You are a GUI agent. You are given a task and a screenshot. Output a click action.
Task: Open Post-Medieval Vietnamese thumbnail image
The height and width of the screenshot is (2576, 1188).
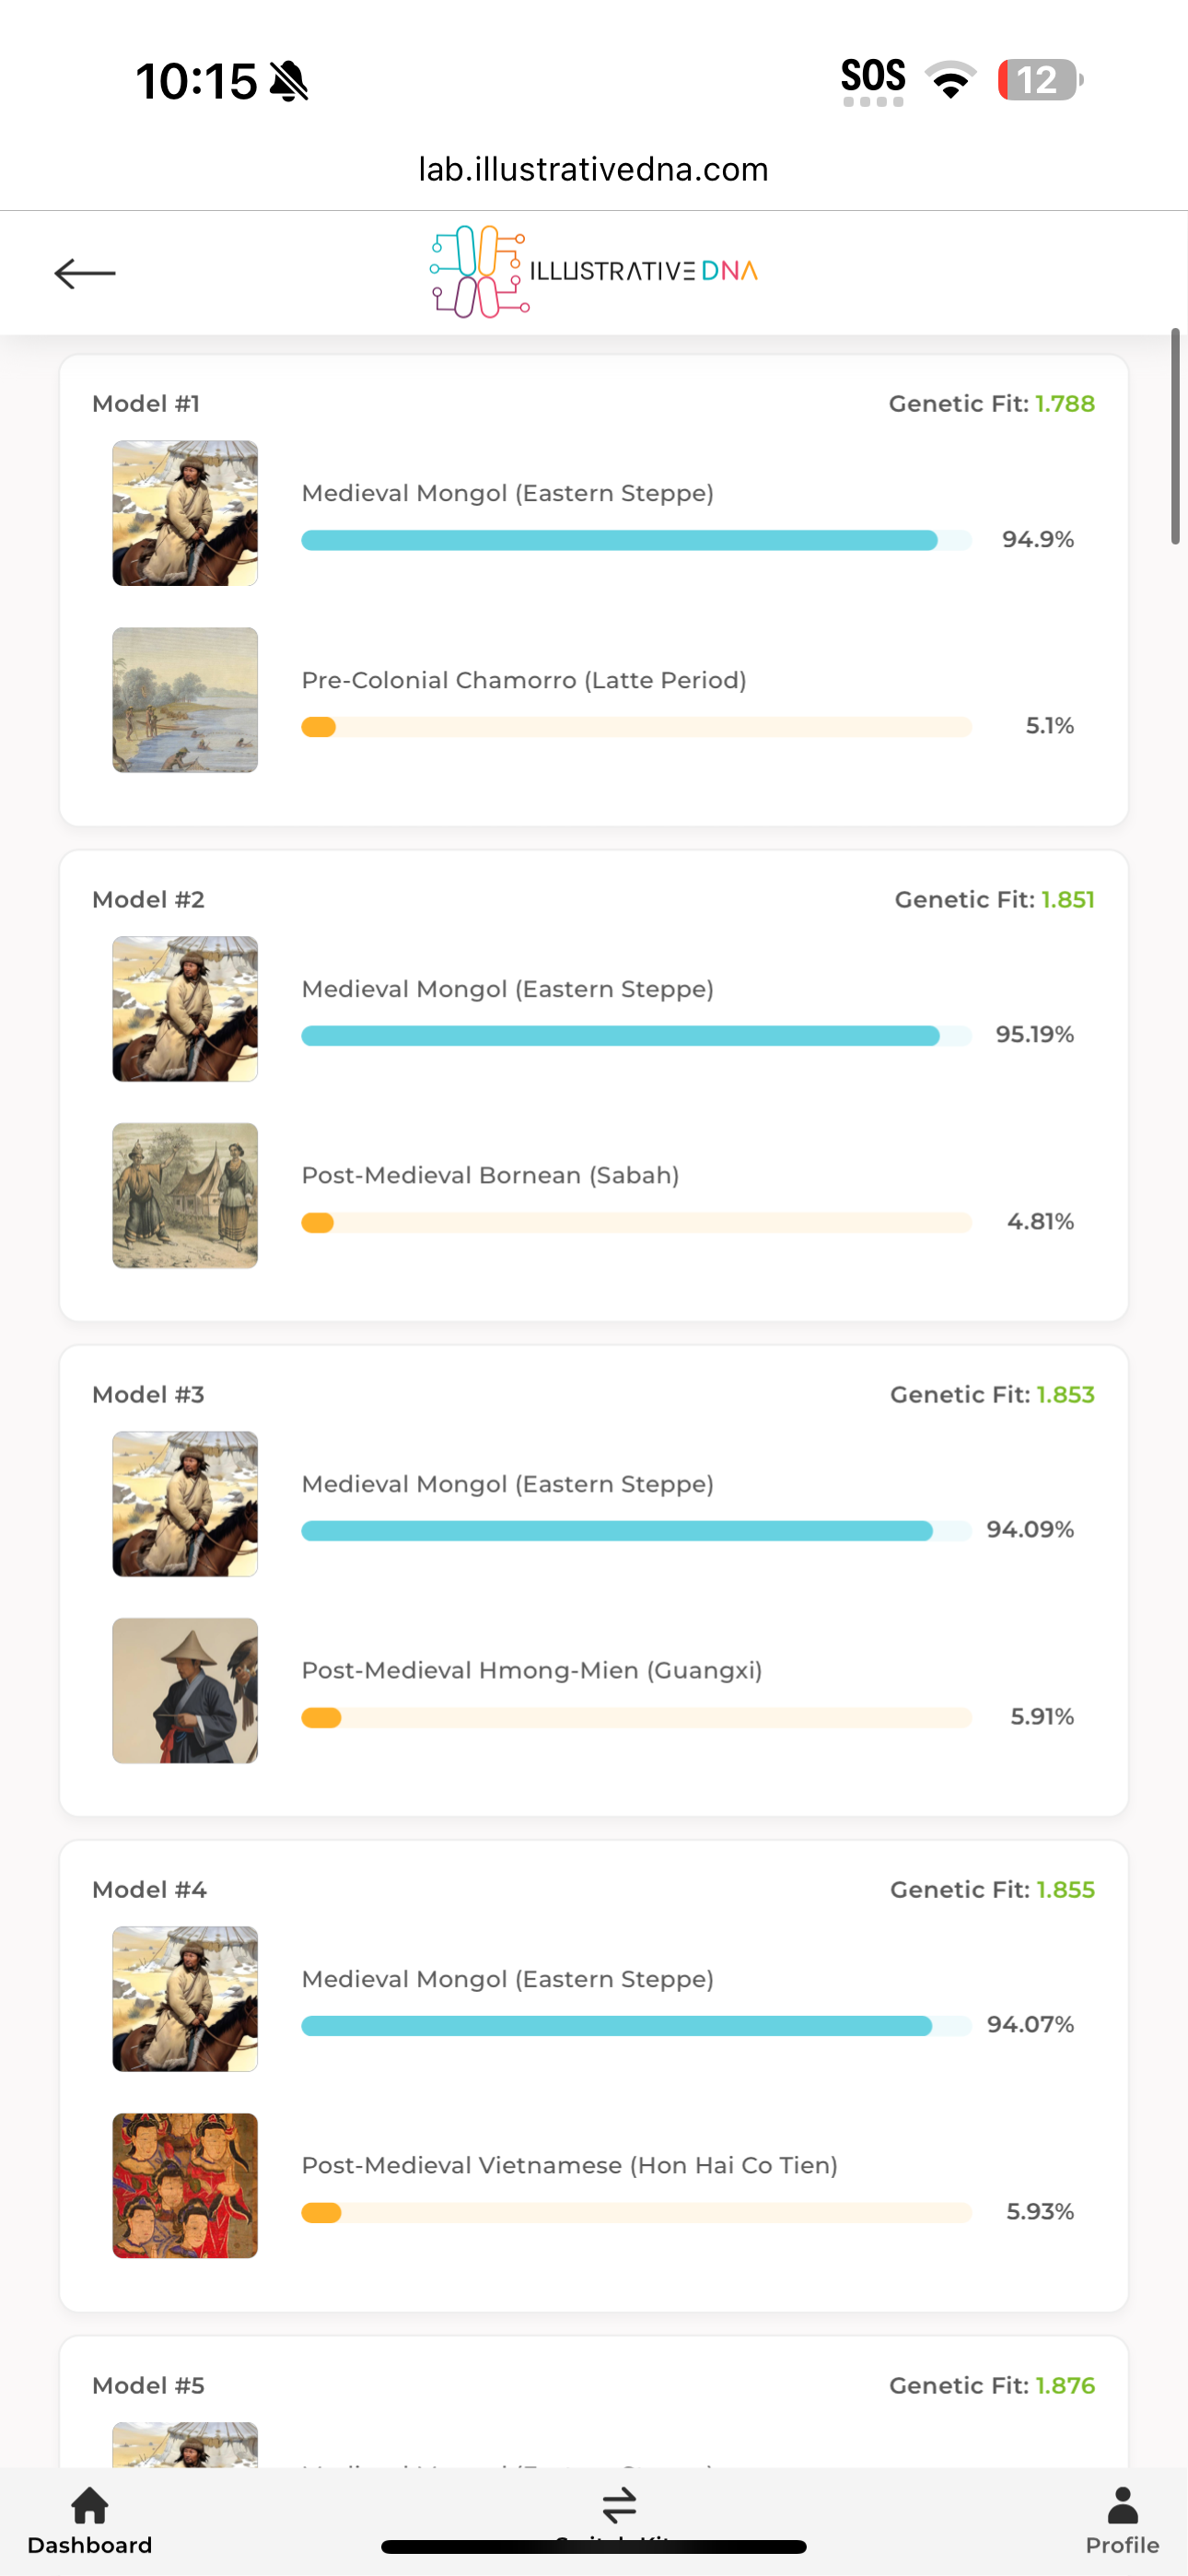(x=185, y=2185)
